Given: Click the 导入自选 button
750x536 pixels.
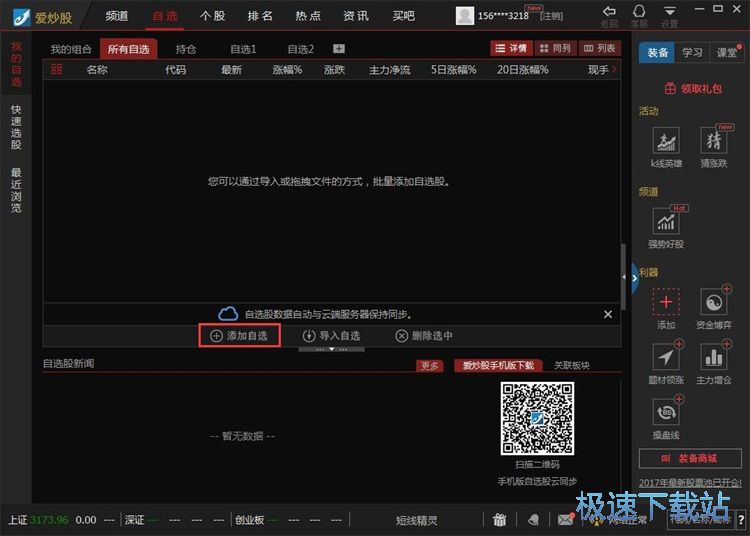Looking at the screenshot, I should pyautogui.click(x=331, y=336).
